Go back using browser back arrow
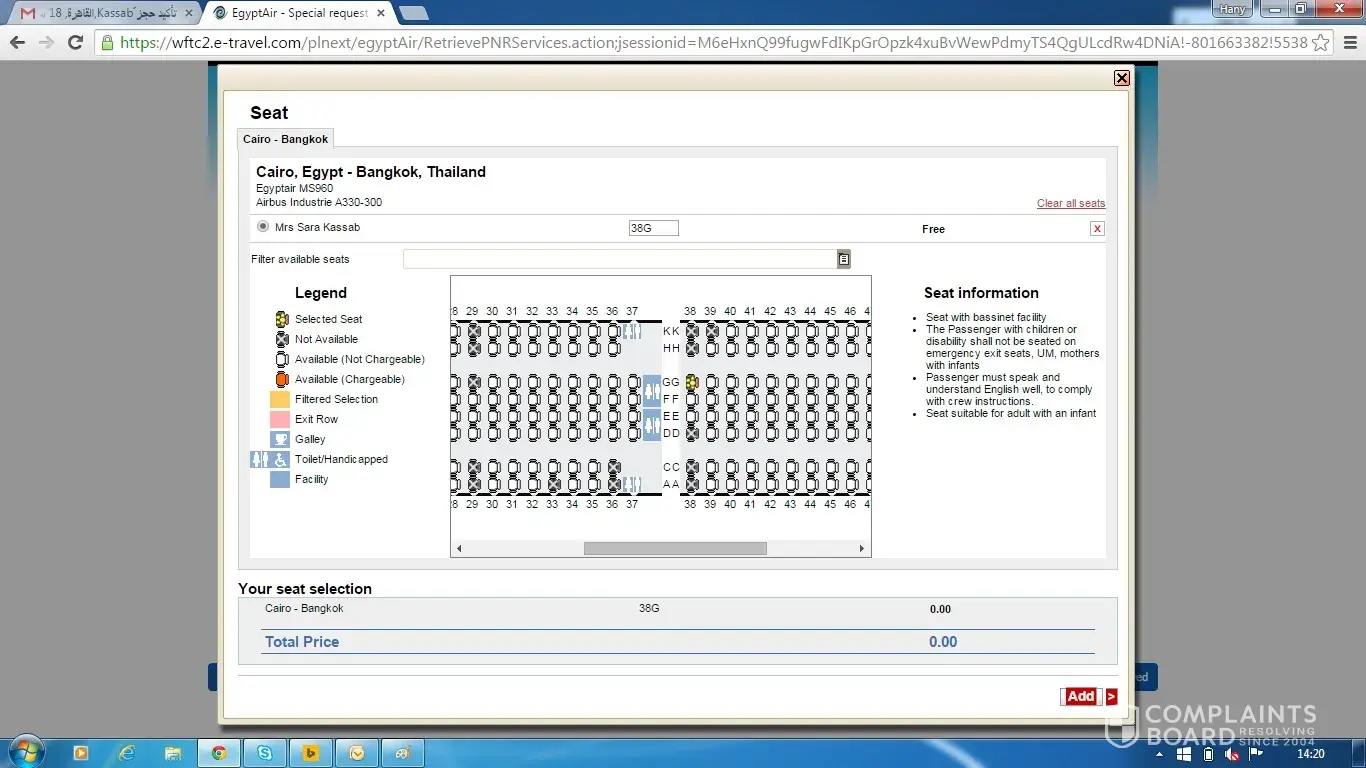This screenshot has height=768, width=1366. pyautogui.click(x=17, y=42)
